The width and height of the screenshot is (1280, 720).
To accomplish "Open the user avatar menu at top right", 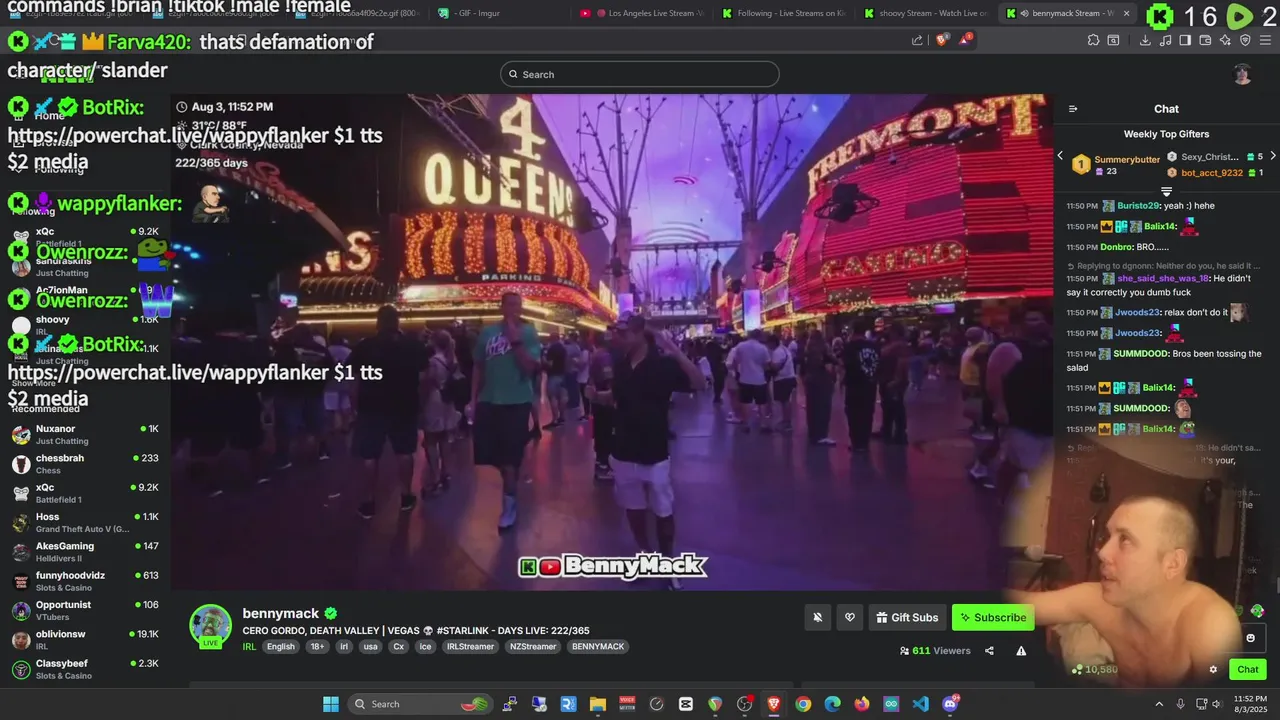I will [1242, 74].
